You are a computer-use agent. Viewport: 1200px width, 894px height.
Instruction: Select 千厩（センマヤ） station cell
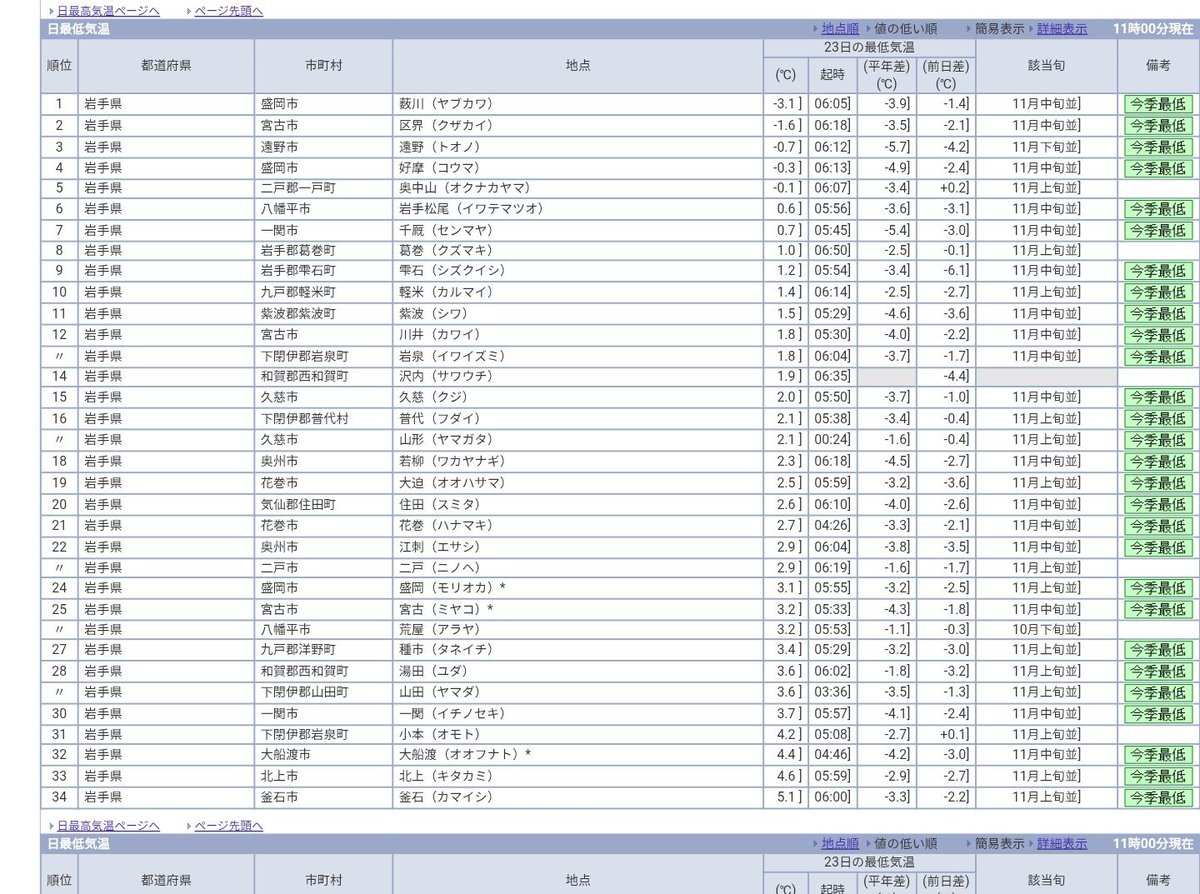coord(578,230)
